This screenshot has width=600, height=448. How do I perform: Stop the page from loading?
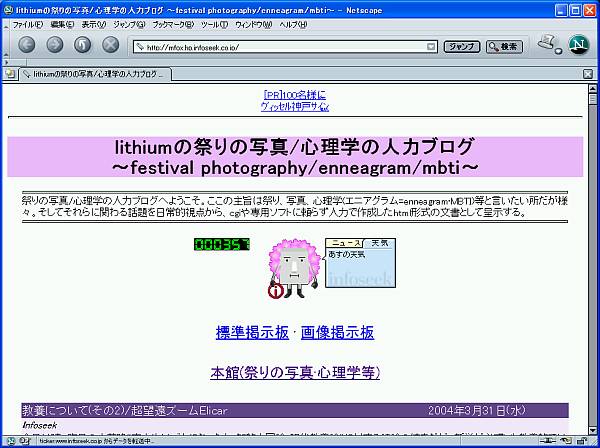111,45
